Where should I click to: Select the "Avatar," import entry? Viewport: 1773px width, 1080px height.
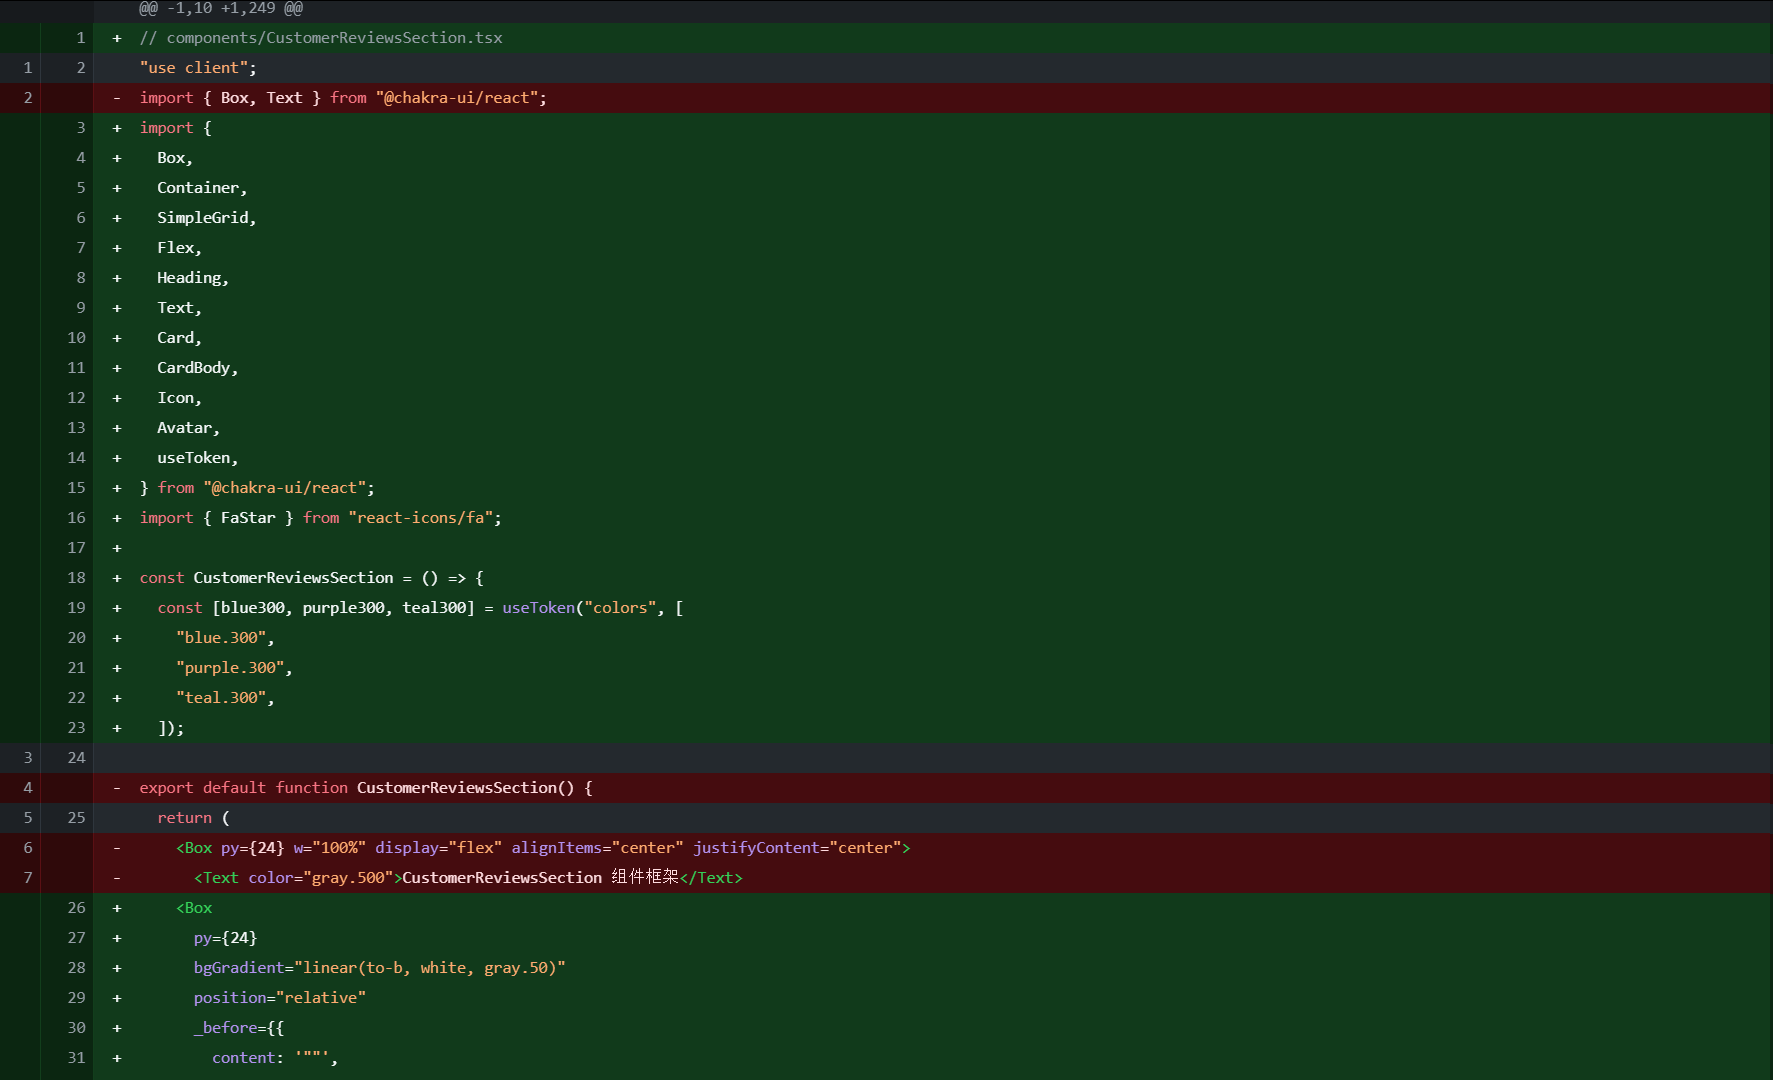tap(189, 428)
